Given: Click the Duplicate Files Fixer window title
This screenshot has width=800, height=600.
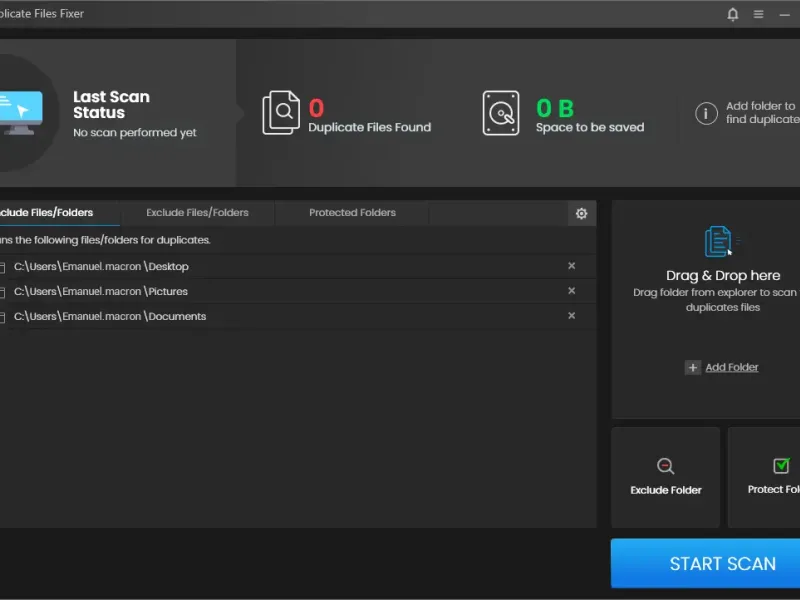Looking at the screenshot, I should pos(42,14).
